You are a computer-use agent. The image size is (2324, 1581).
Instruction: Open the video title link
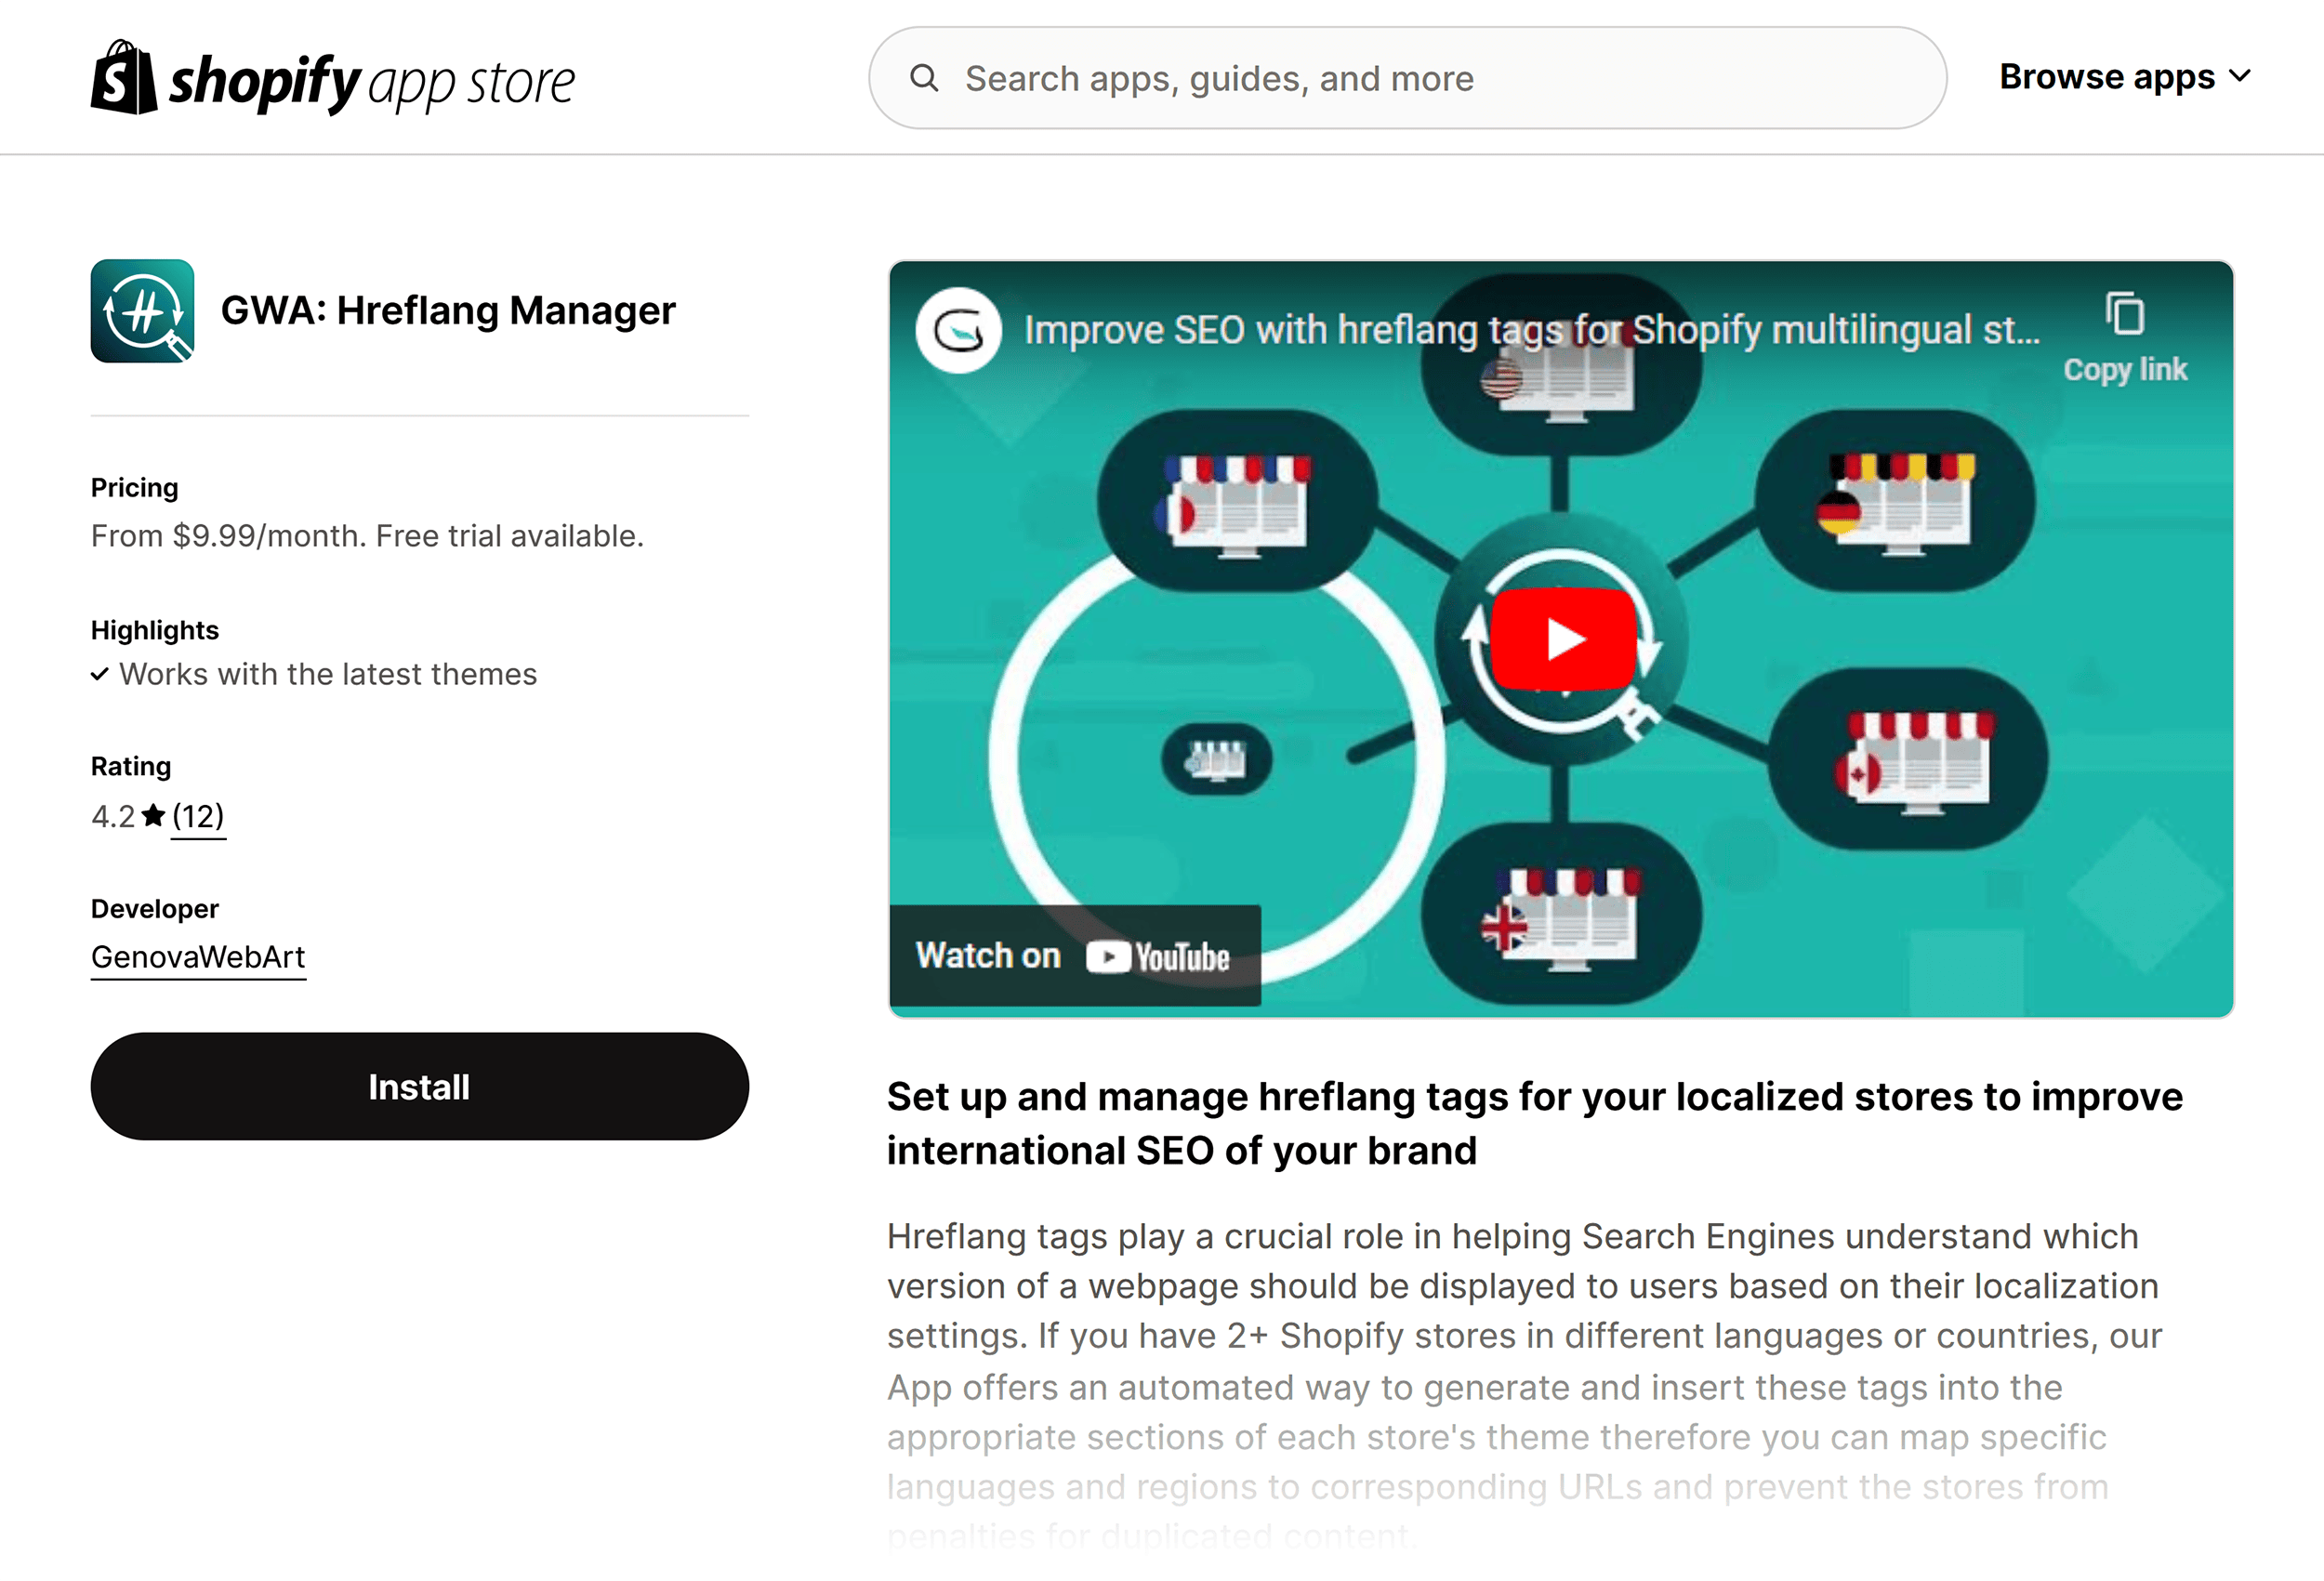[1531, 330]
